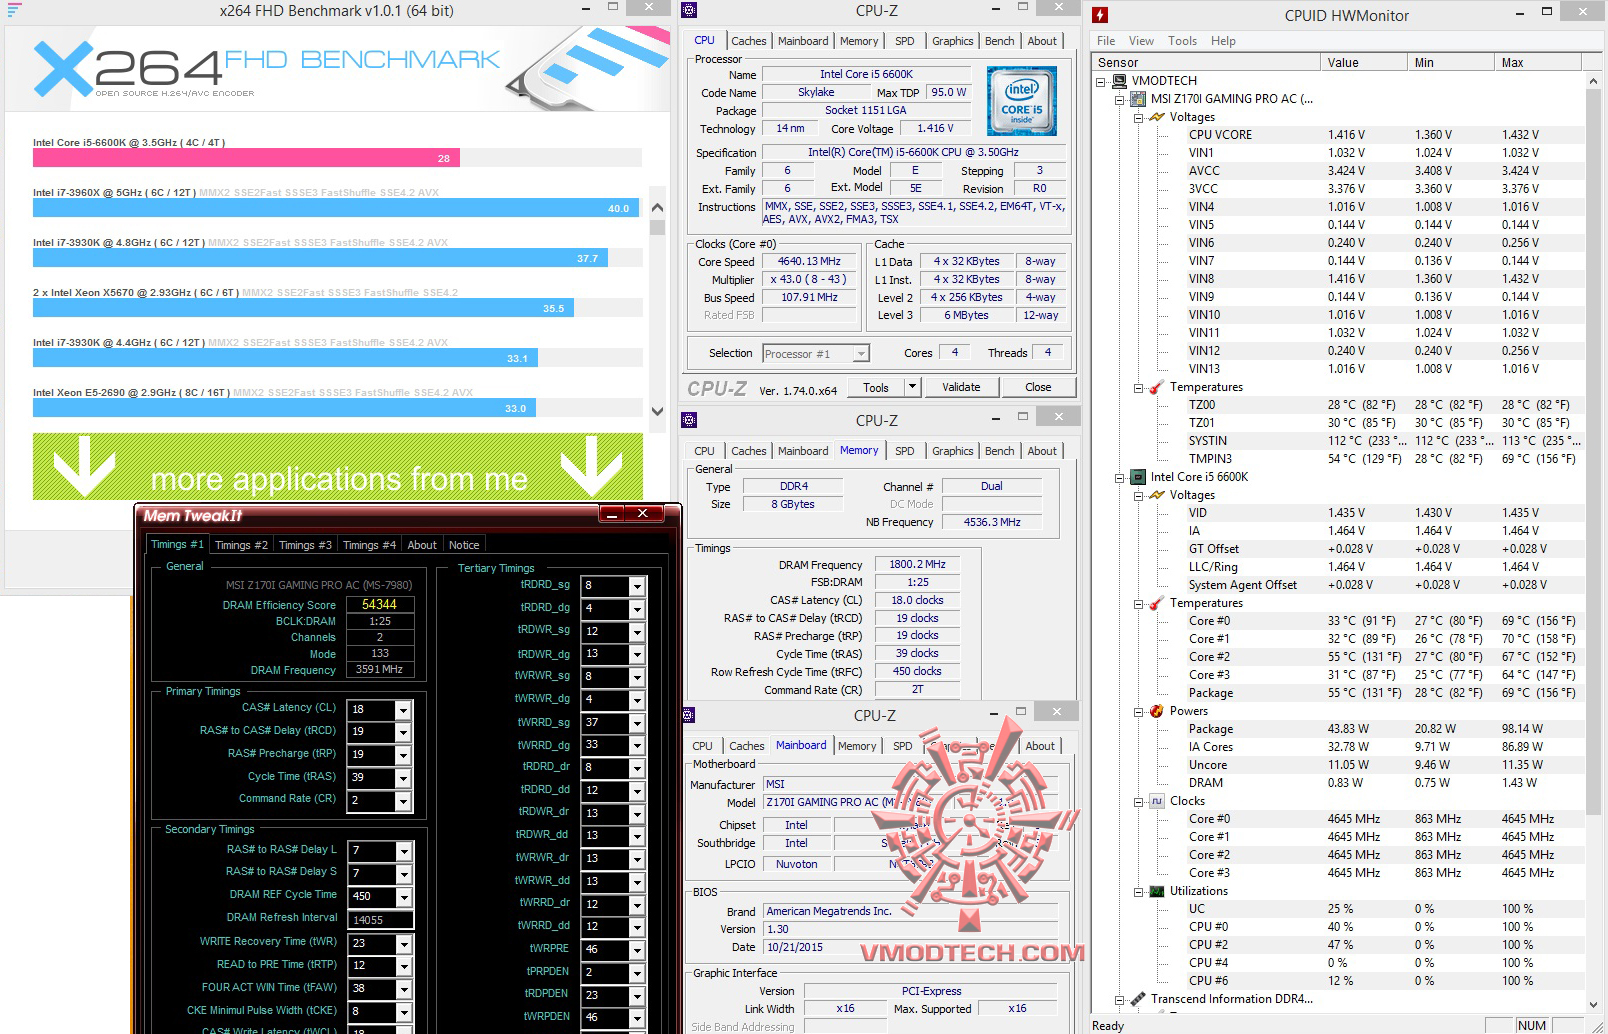The width and height of the screenshot is (1608, 1034).
Task: Click the Transcend Information DDR4 memory icon
Action: [x=1138, y=999]
